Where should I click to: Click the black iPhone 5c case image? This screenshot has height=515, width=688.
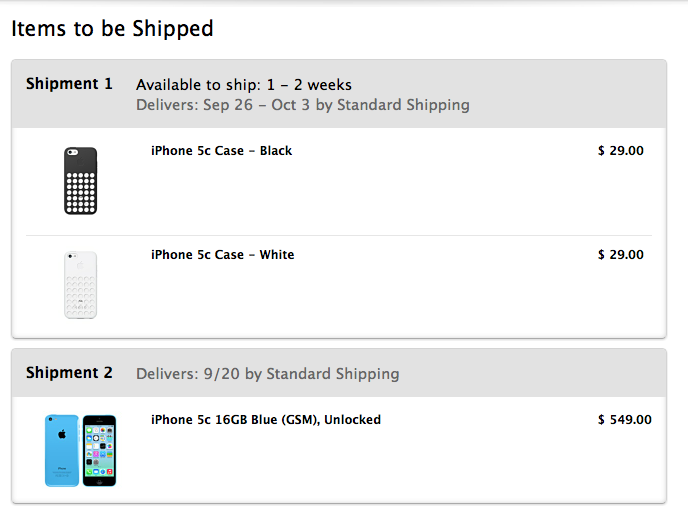(x=81, y=181)
